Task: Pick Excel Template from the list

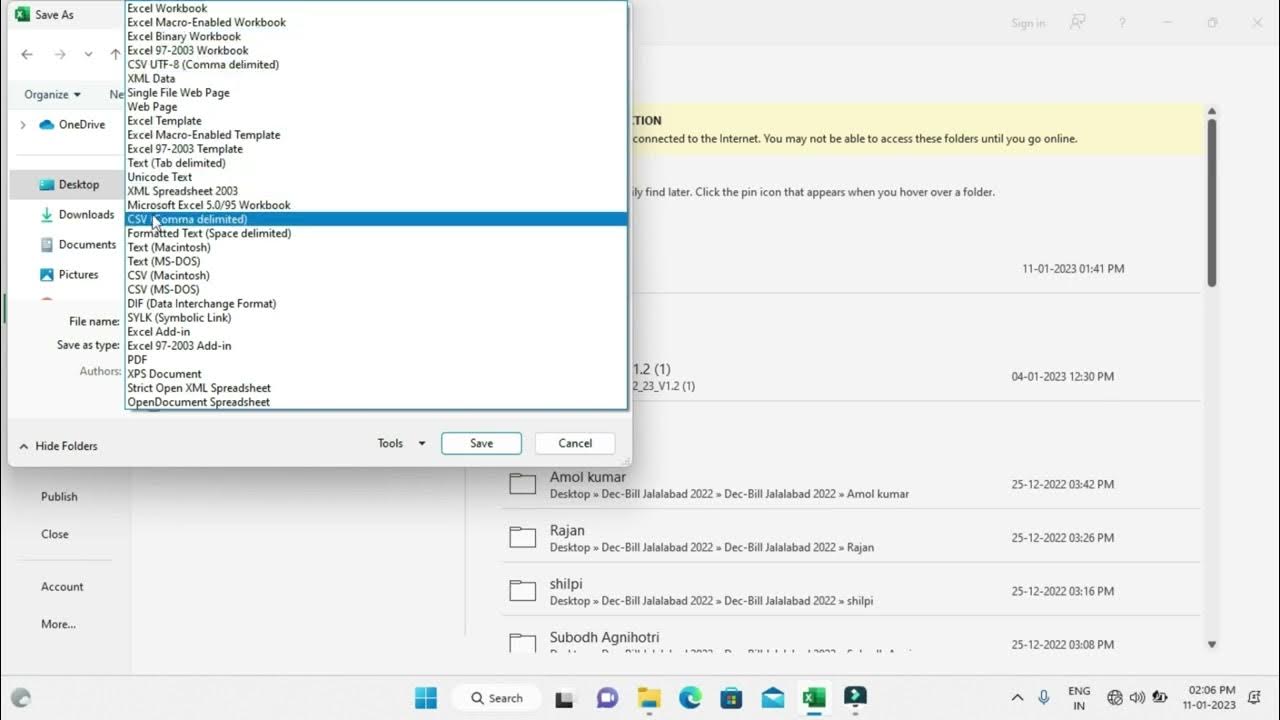Action: pyautogui.click(x=376, y=120)
